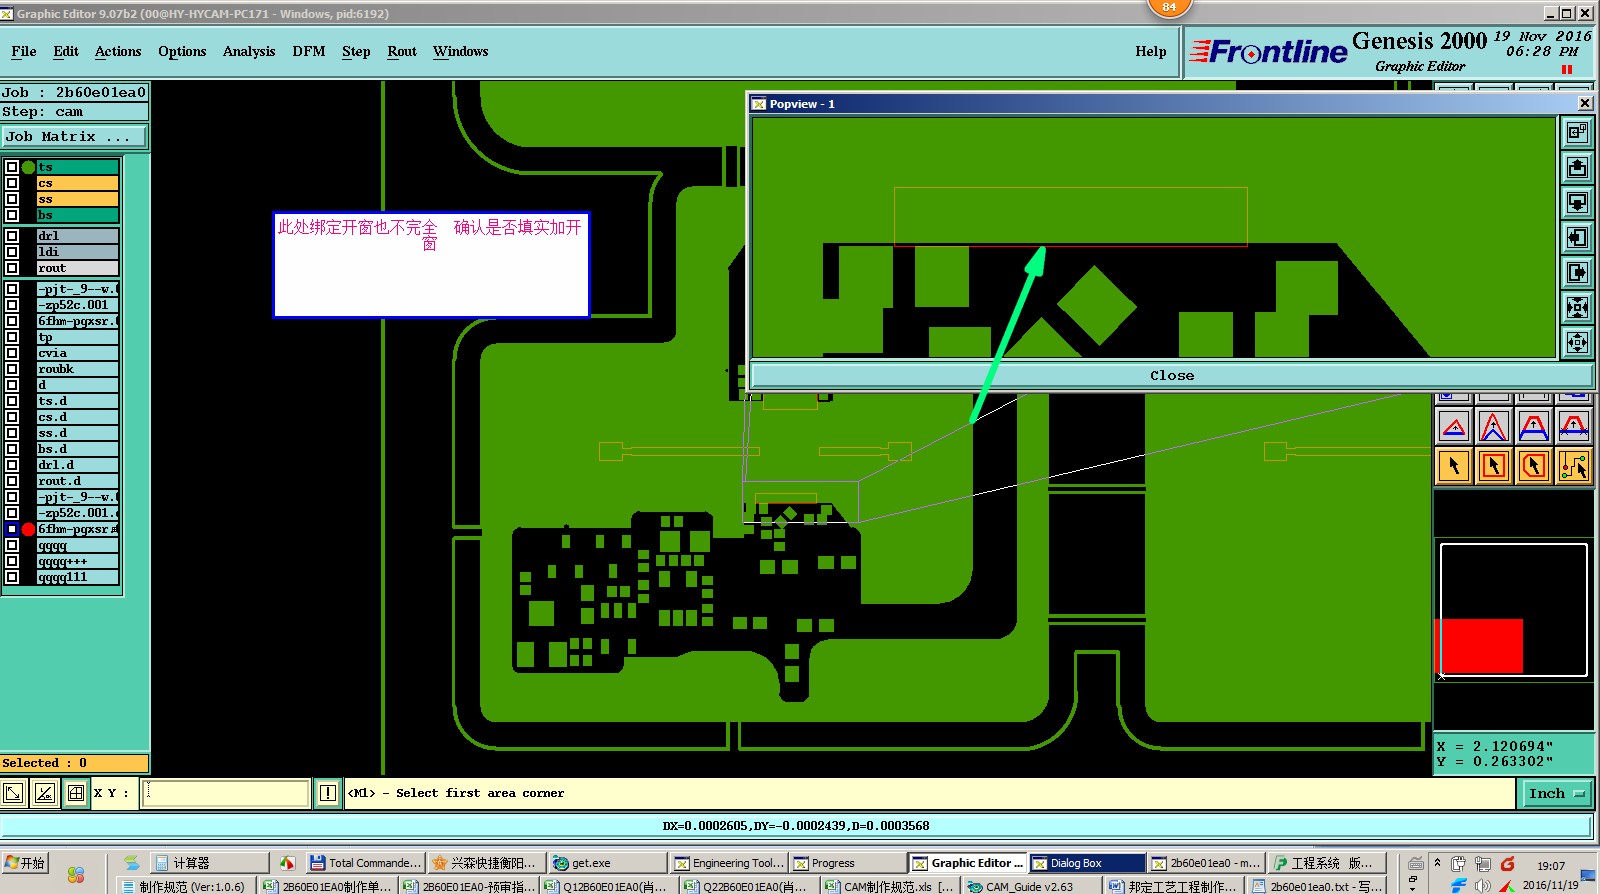Toggle the checkbox for layer rout
1600x894 pixels.
coord(12,268)
